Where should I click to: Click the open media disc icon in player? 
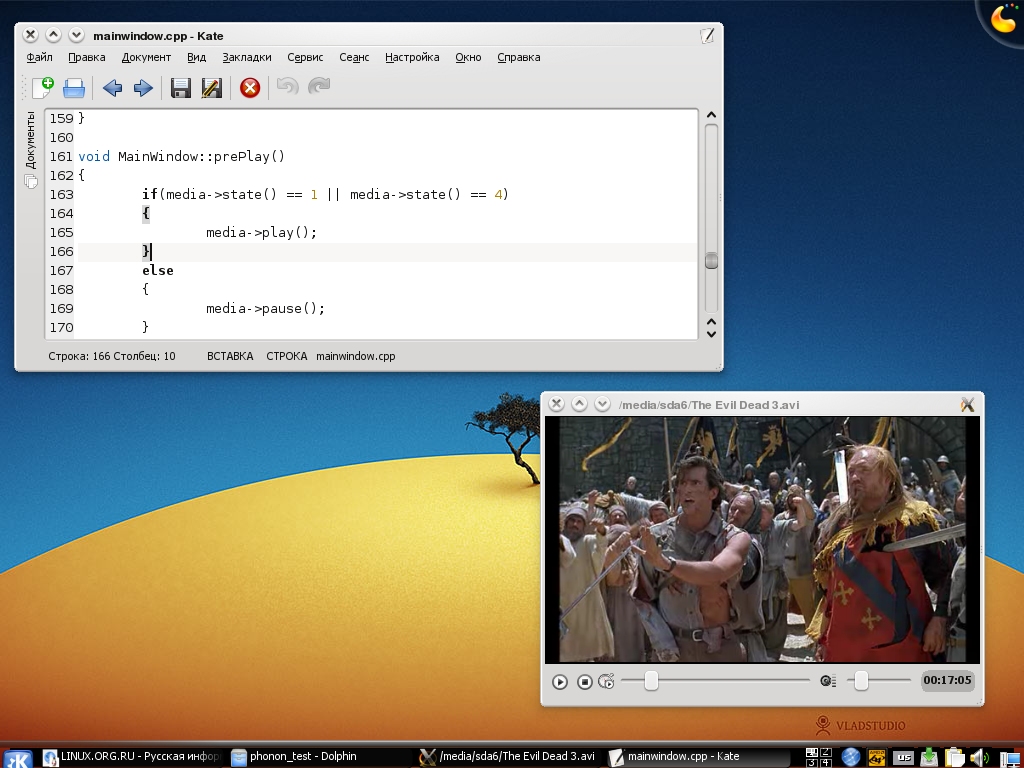click(606, 682)
